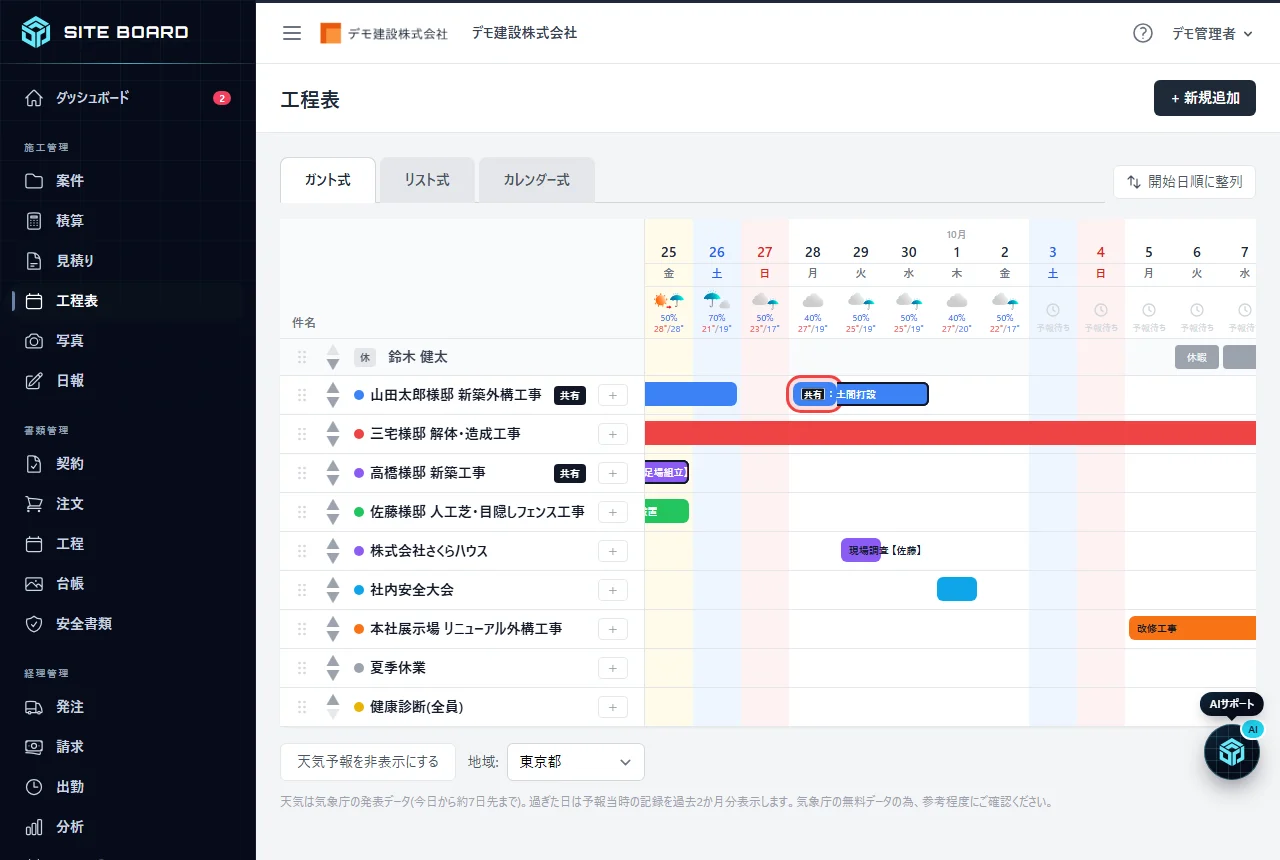The height and width of the screenshot is (860, 1280).
Task: Open 日報 in the sidebar
Action: pos(128,381)
